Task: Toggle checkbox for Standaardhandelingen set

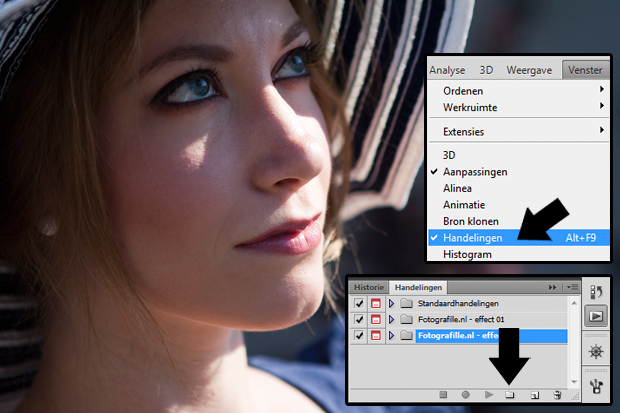Action: coord(359,303)
